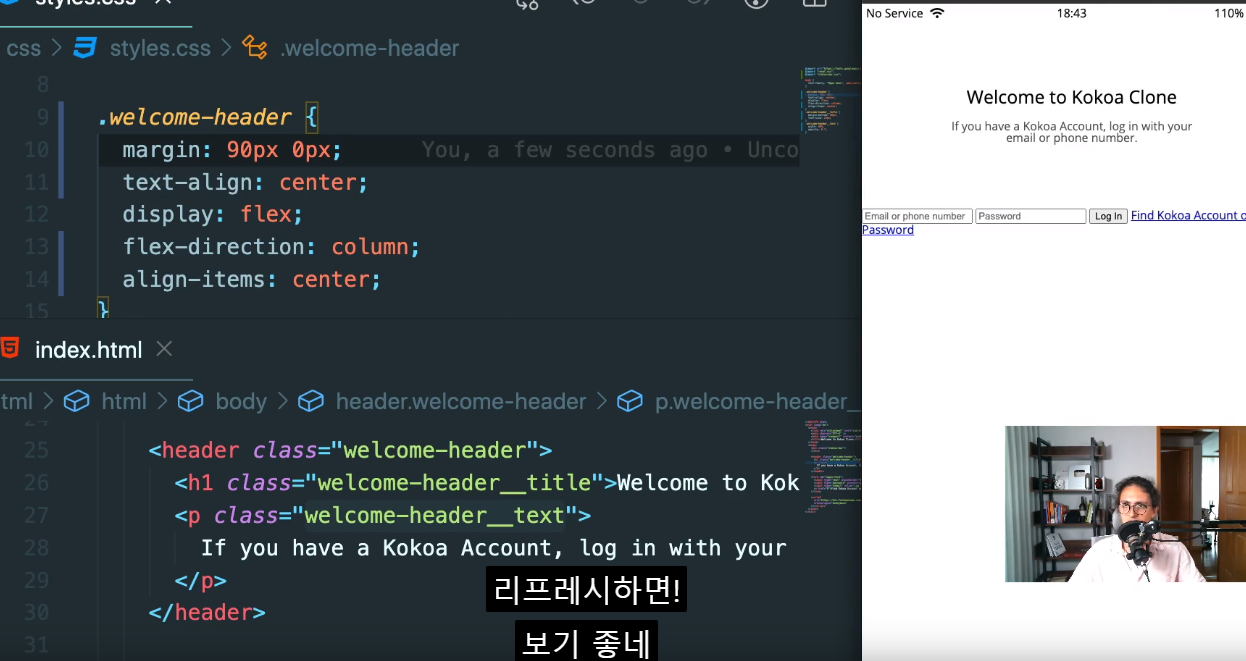Click the cube icon before html breadcrumb

[76, 401]
